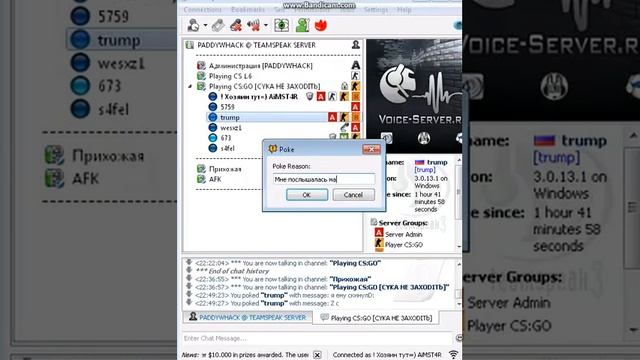Click red A badge on AiMST4R row
Viewport: 640px width, 360px height.
point(321,96)
